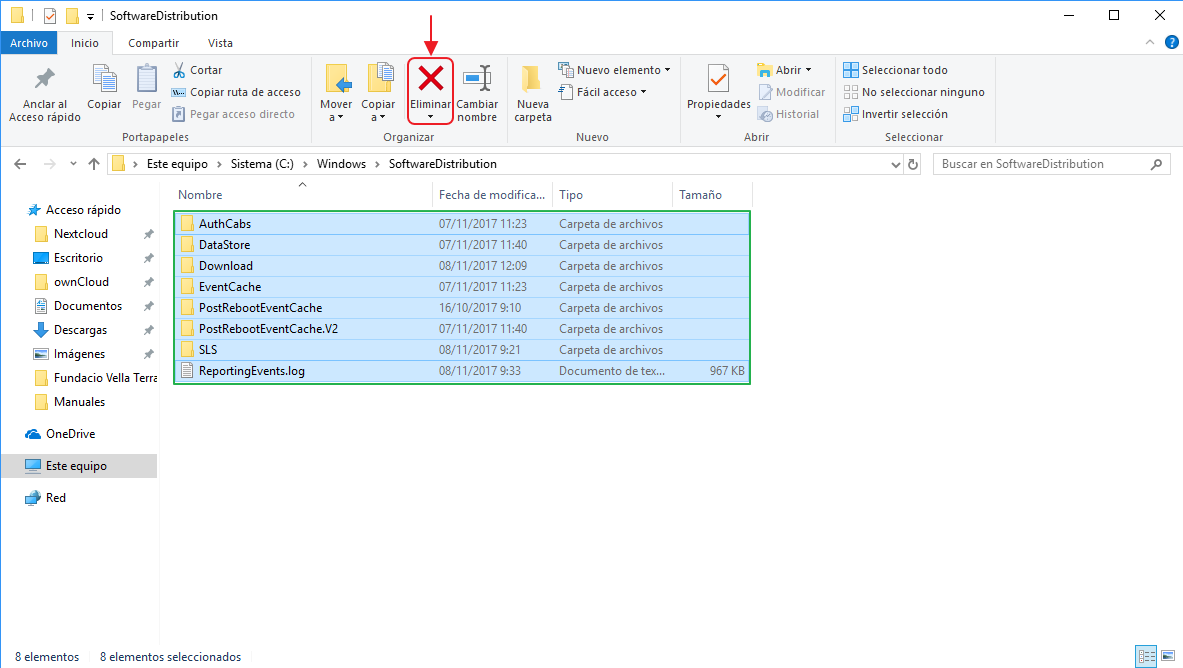This screenshot has width=1183, height=668.
Task: Switch to details view mode
Action: pos(1147,657)
